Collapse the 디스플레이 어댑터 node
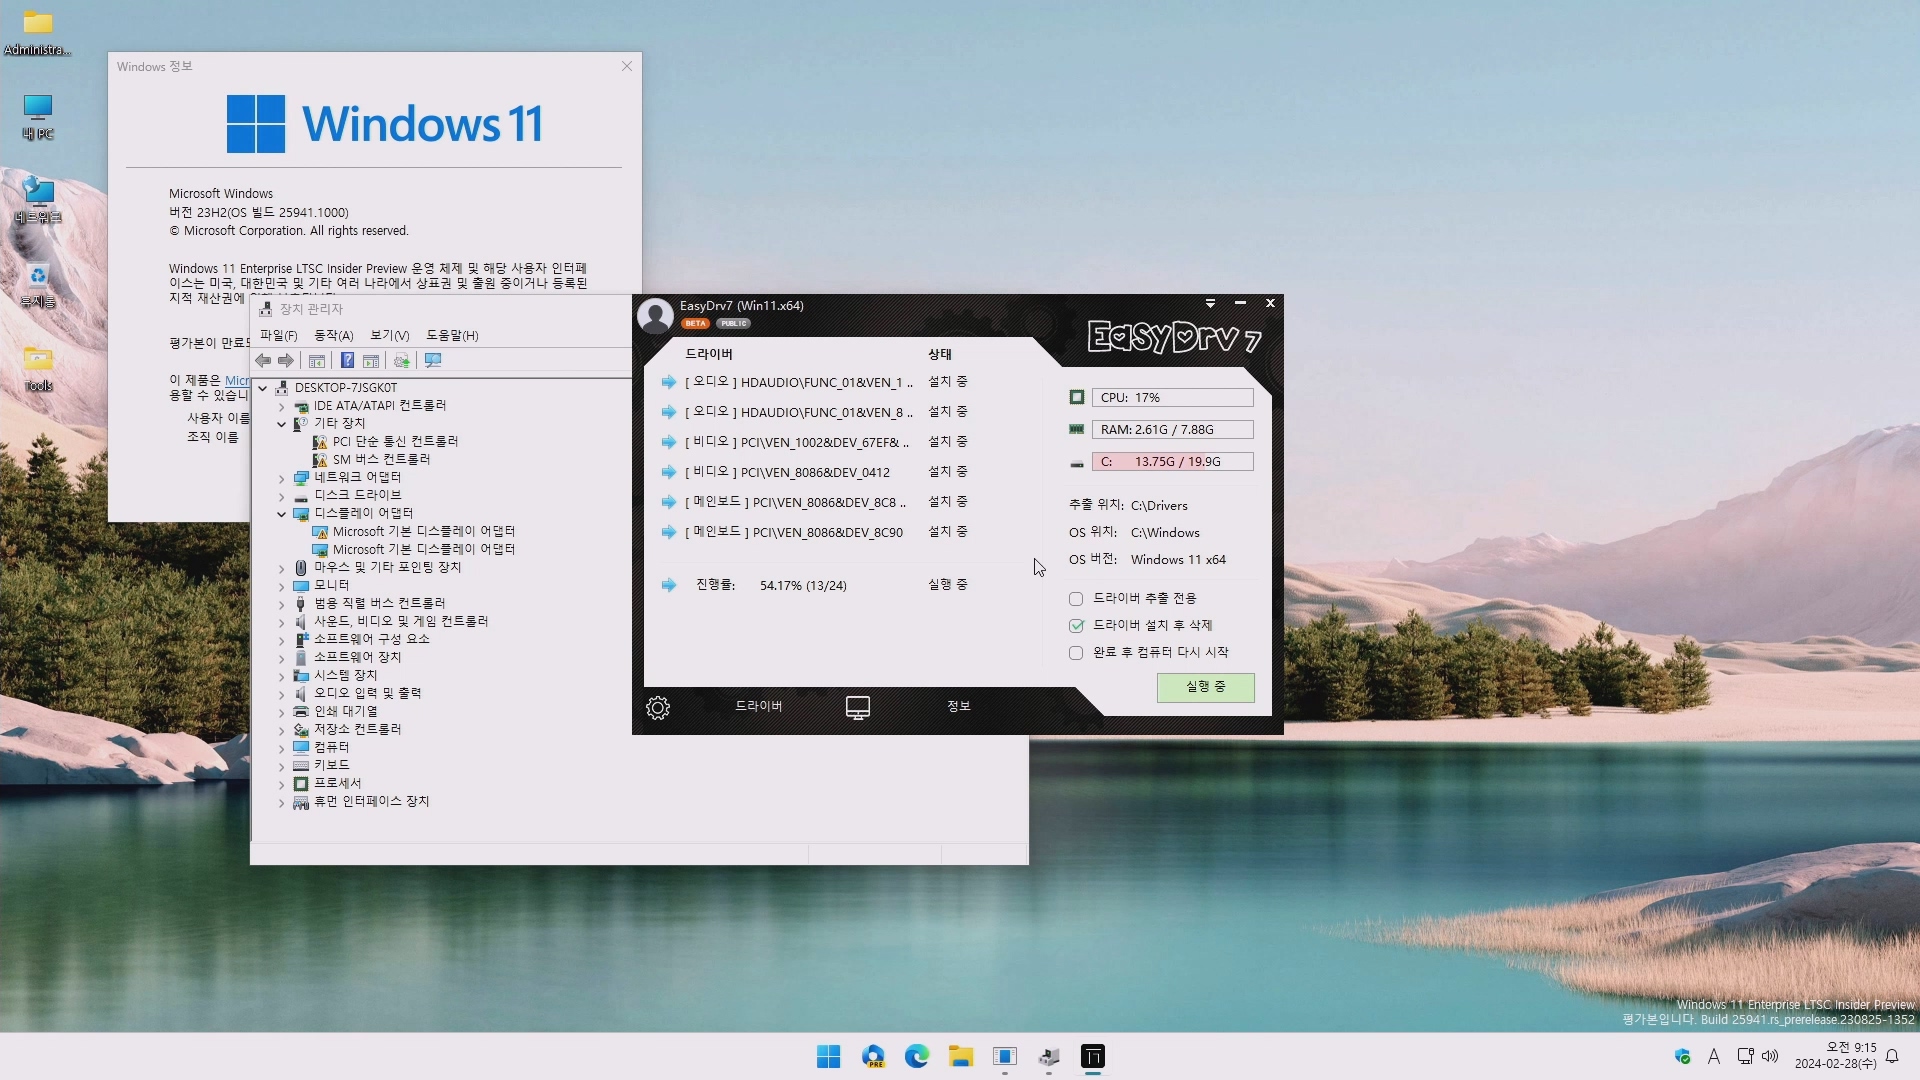1920x1080 pixels. (282, 514)
